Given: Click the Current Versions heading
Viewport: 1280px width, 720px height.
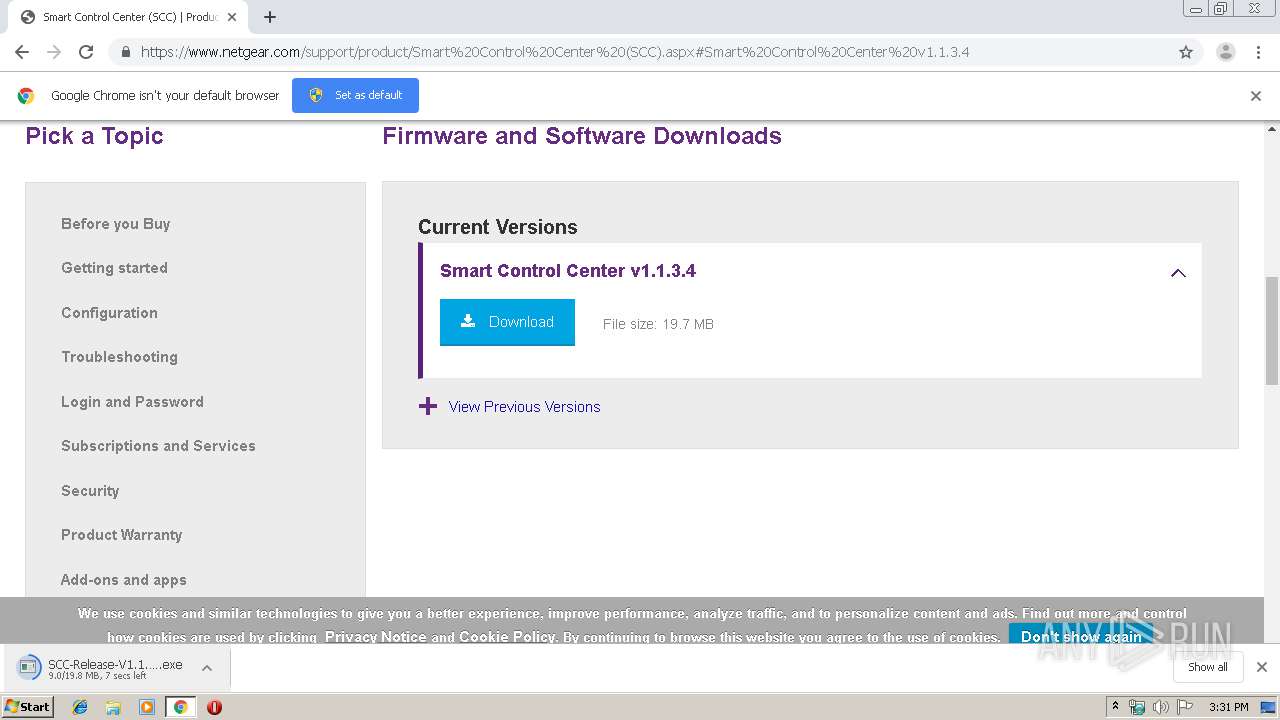Looking at the screenshot, I should (x=498, y=227).
